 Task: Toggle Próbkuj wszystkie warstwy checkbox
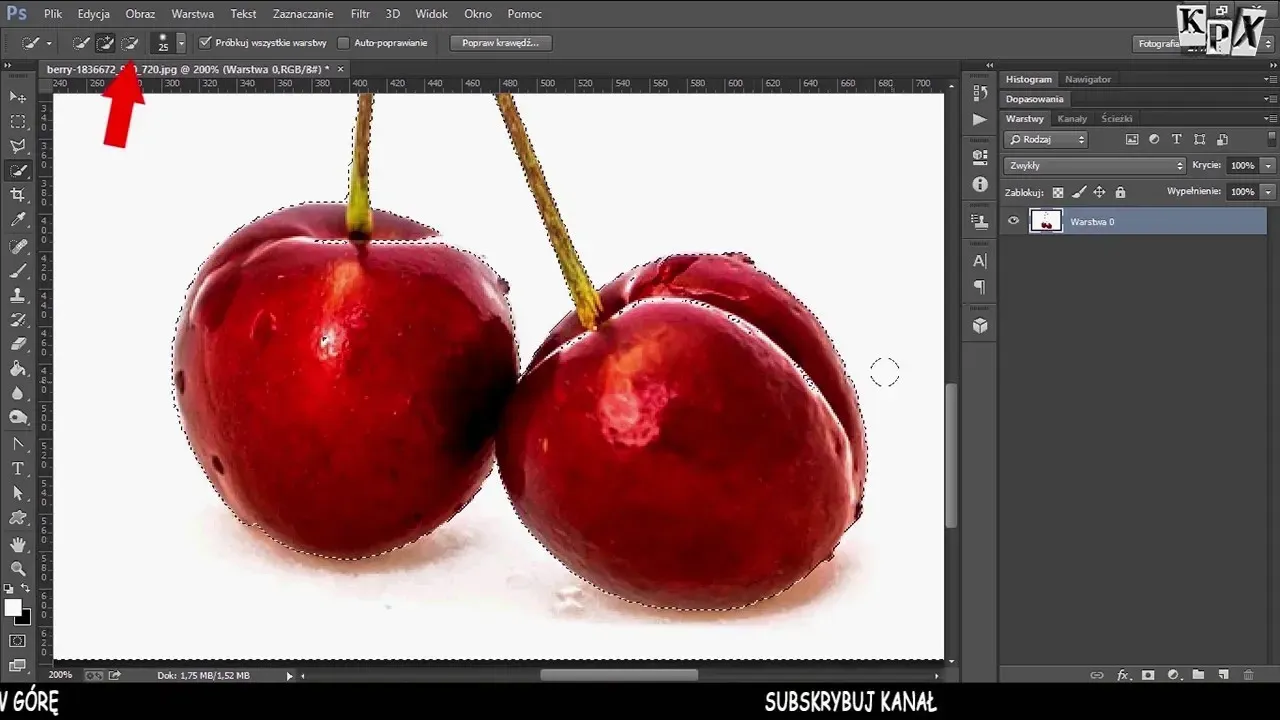pyautogui.click(x=205, y=43)
